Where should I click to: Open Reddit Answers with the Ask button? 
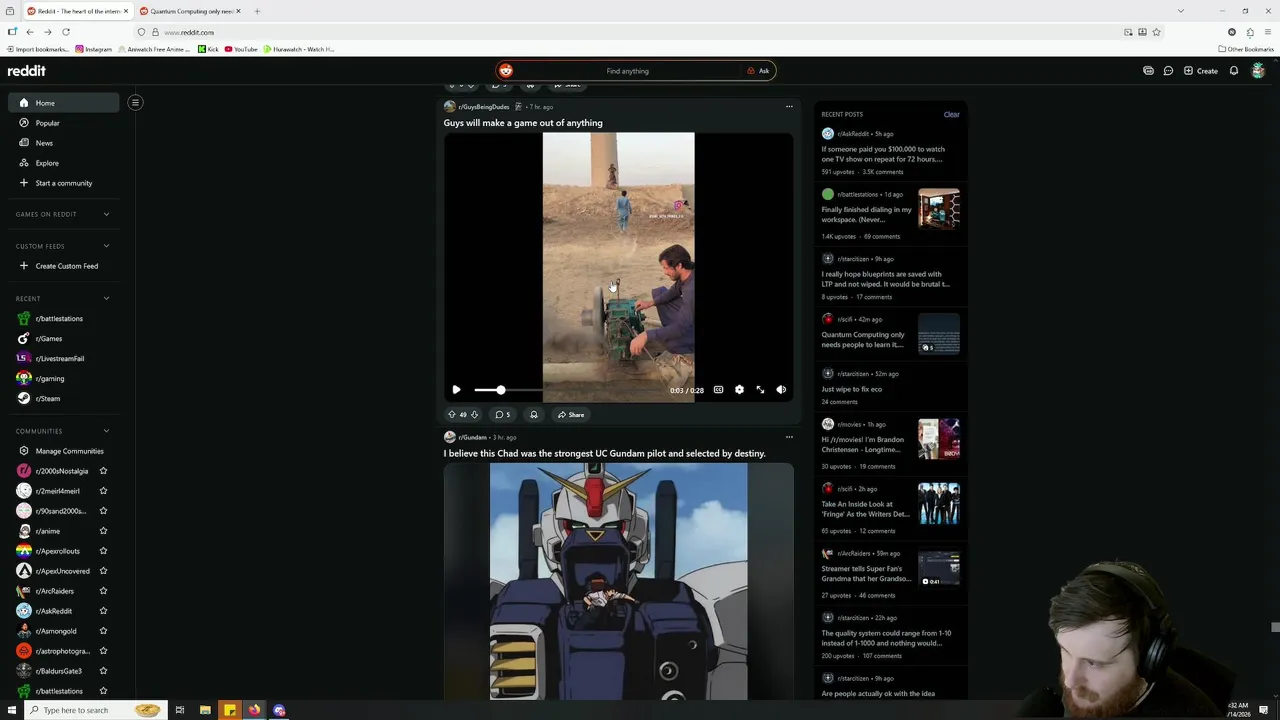[x=758, y=71]
